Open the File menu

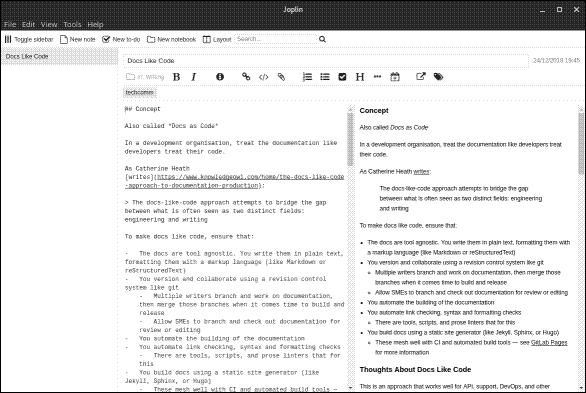coord(10,24)
